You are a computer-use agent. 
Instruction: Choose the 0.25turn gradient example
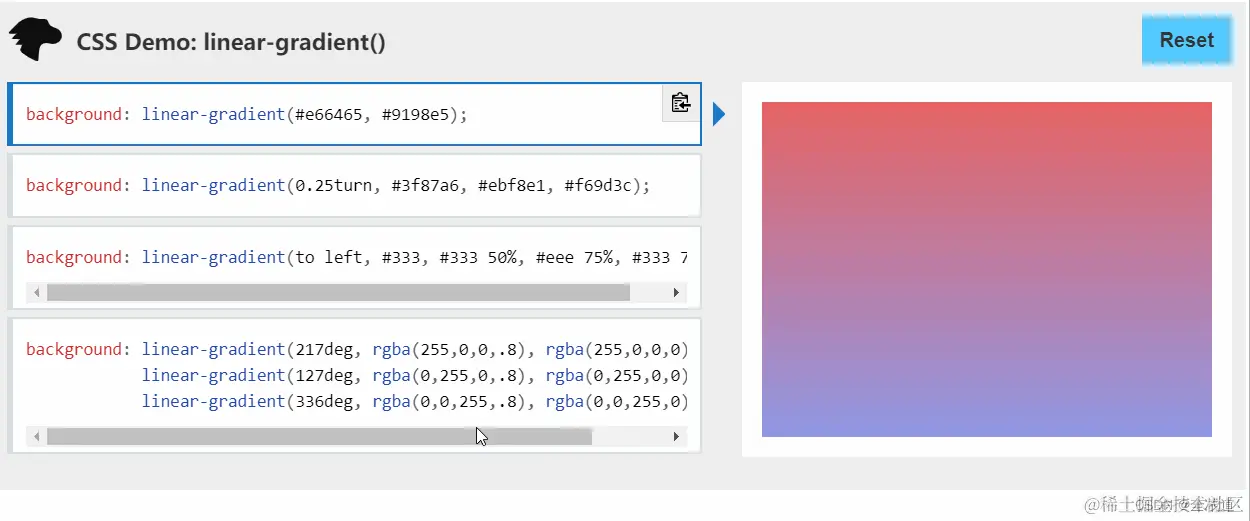[x=355, y=185]
